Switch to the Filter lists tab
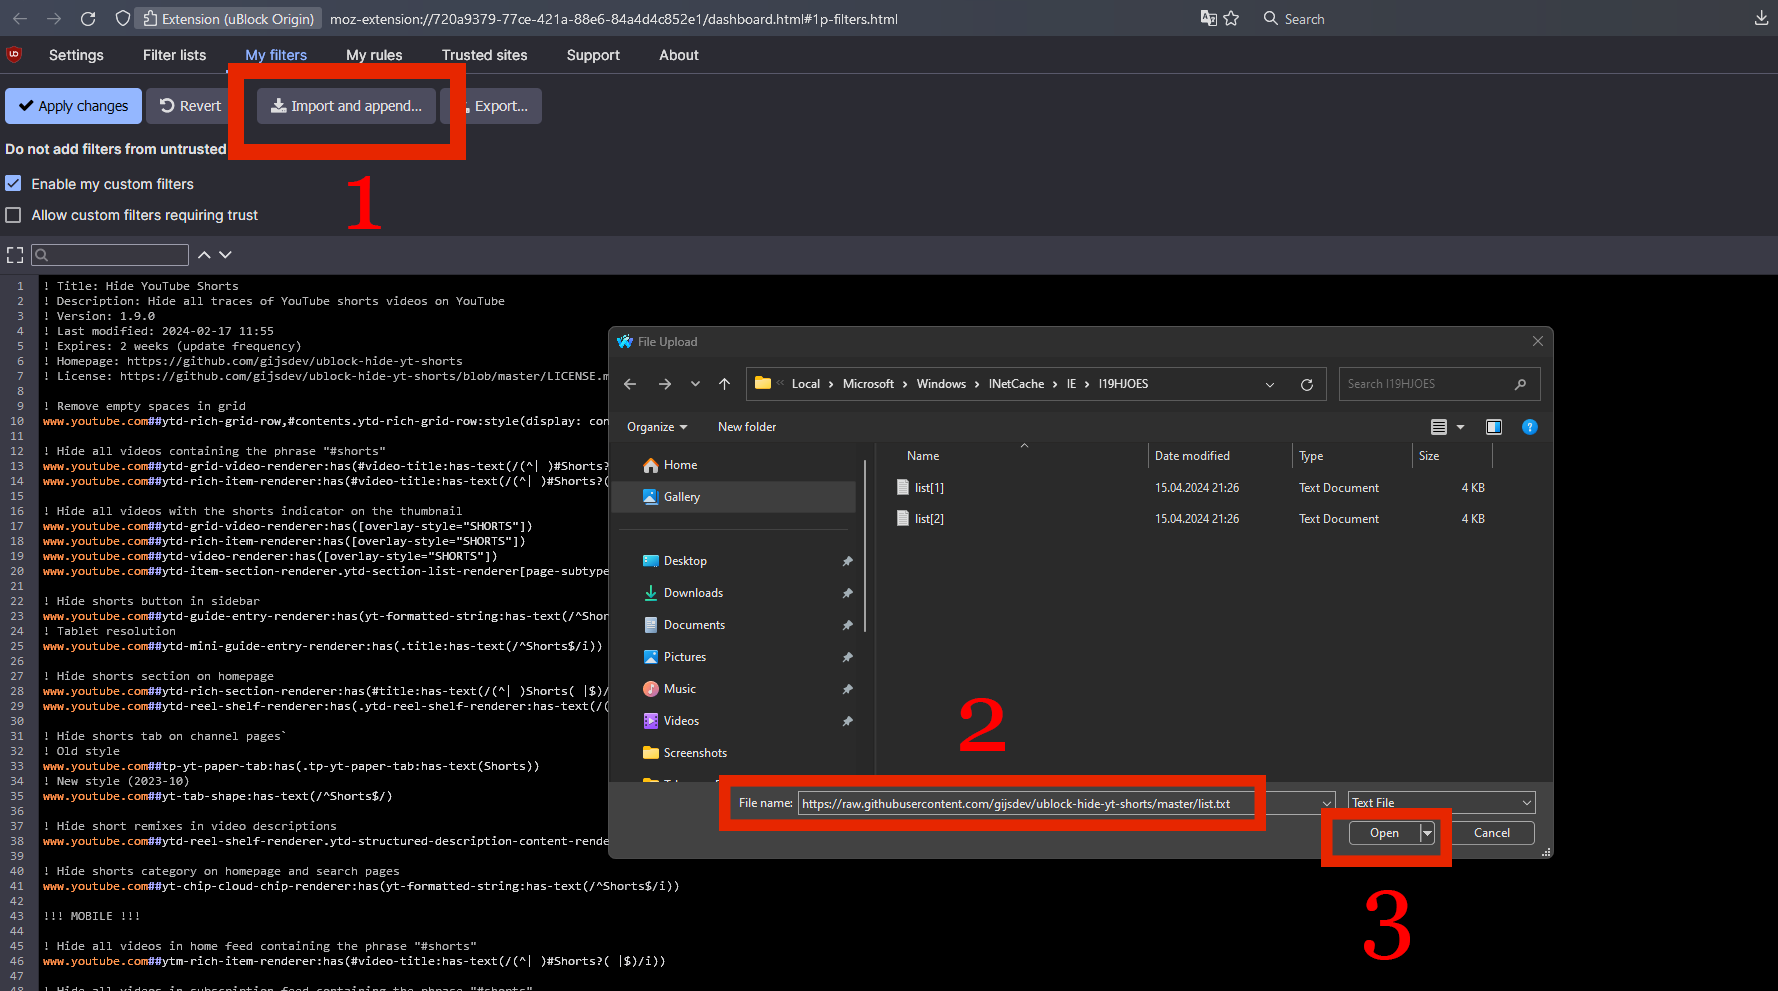The width and height of the screenshot is (1778, 991). pyautogui.click(x=174, y=55)
